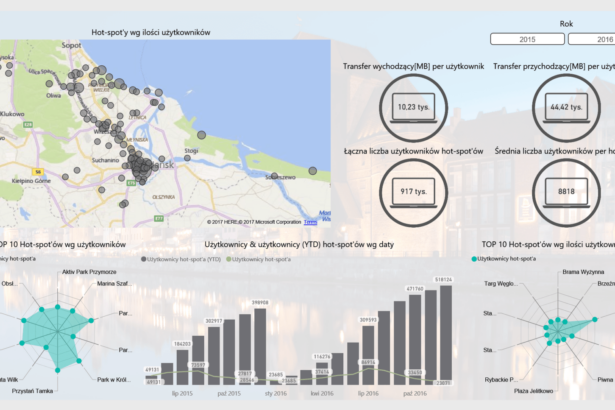Click the Park w Król... radar label
The width and height of the screenshot is (615, 410).
(114, 379)
